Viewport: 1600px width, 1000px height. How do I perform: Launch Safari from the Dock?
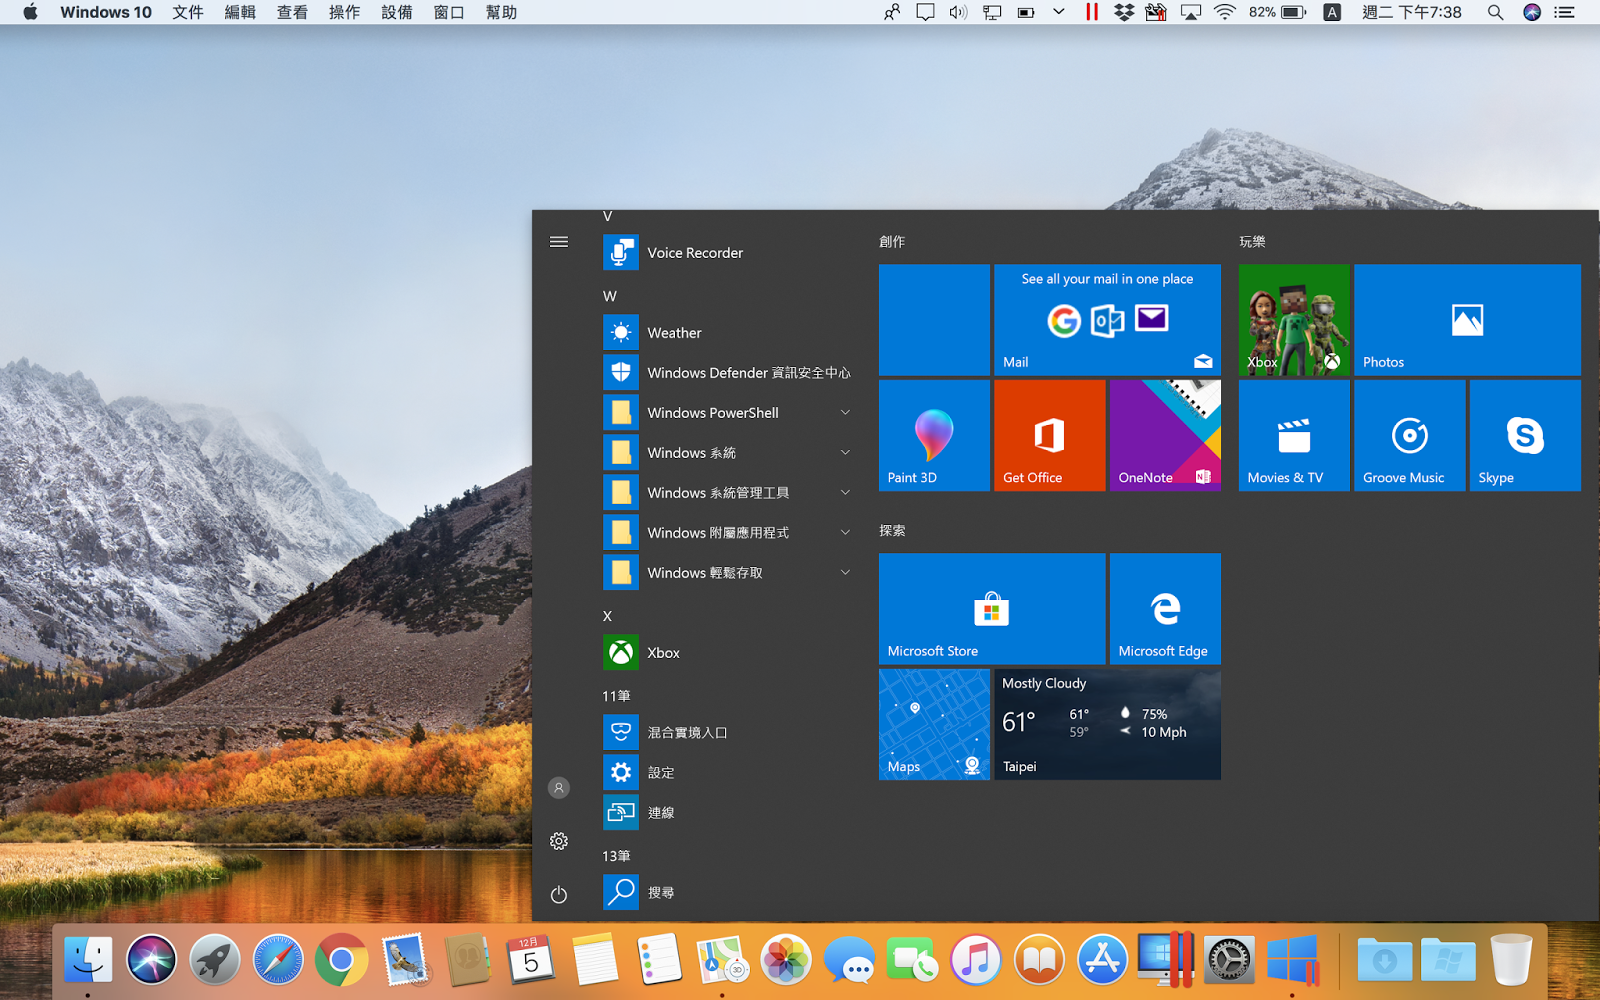278,961
